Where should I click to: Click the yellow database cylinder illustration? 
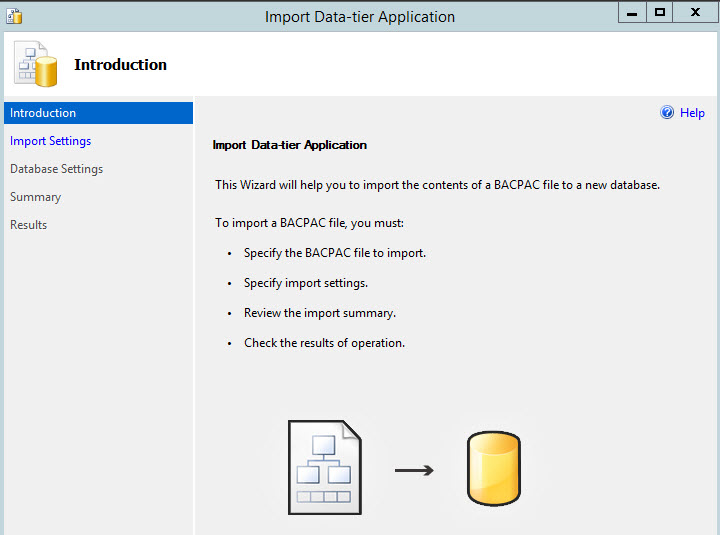point(494,468)
